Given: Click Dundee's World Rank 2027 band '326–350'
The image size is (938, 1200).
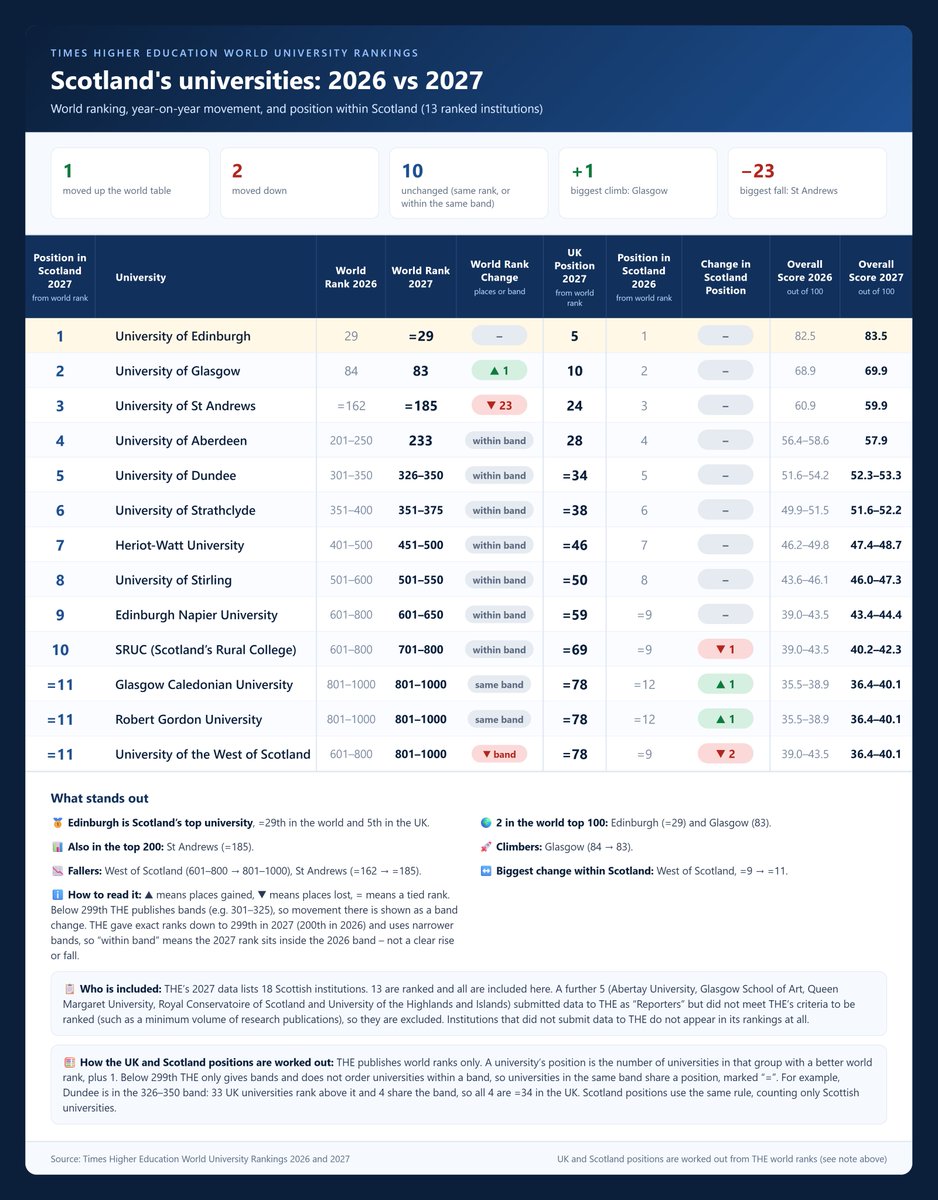Looking at the screenshot, I should (x=421, y=476).
